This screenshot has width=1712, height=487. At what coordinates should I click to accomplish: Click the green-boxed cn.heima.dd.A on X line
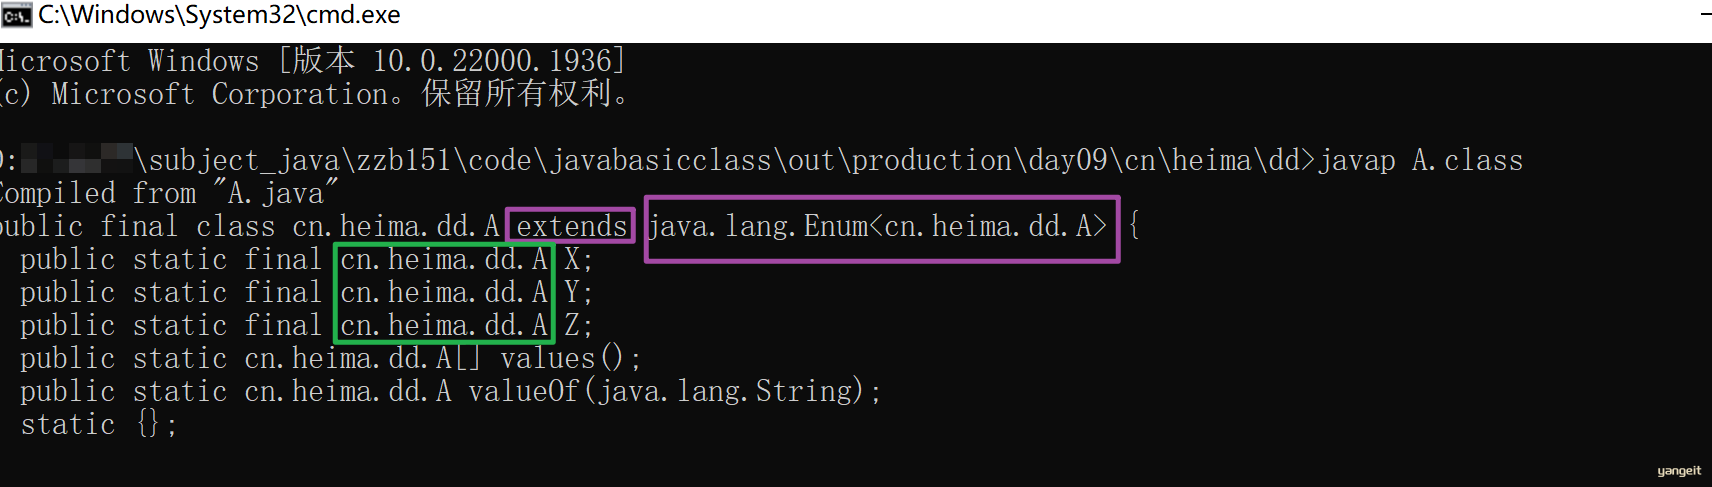coord(444,259)
